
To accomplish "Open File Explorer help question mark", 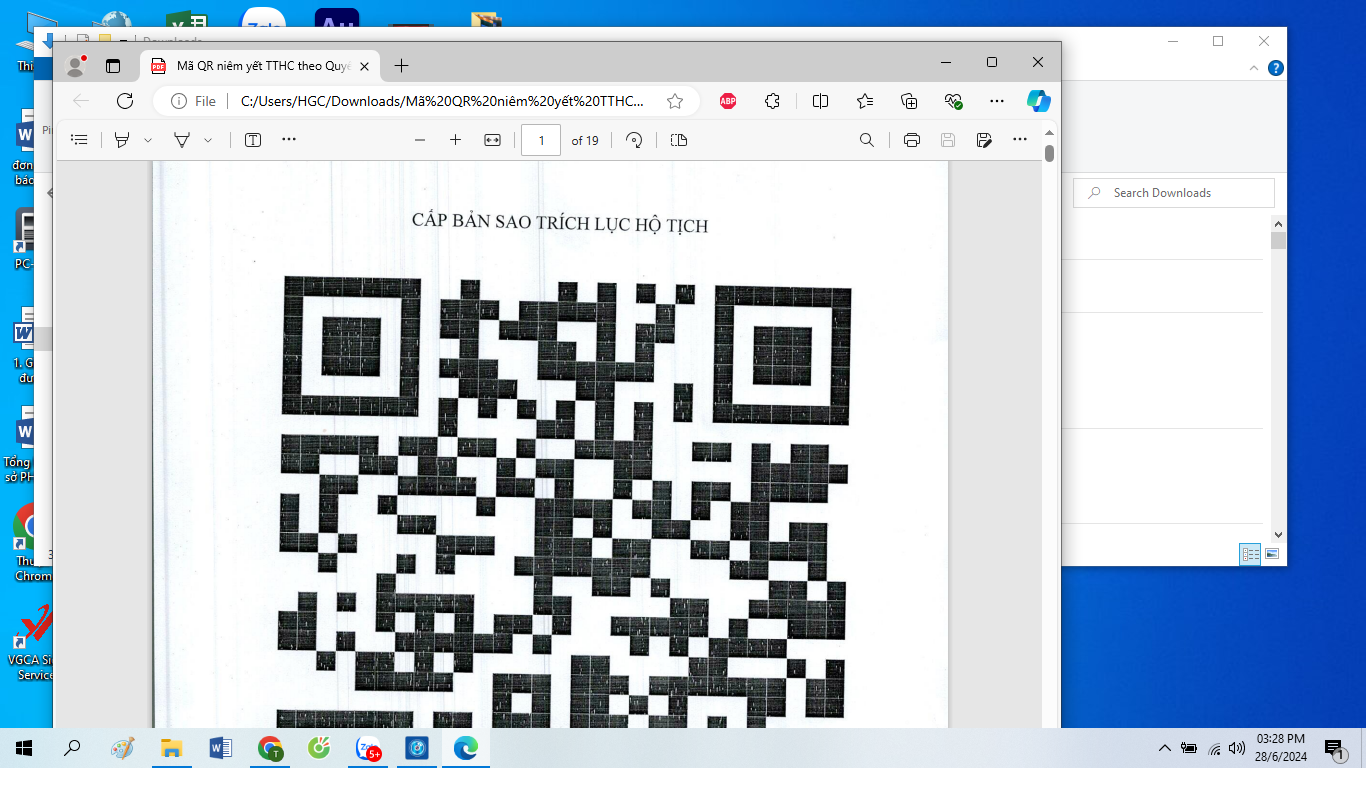I will coord(1276,69).
